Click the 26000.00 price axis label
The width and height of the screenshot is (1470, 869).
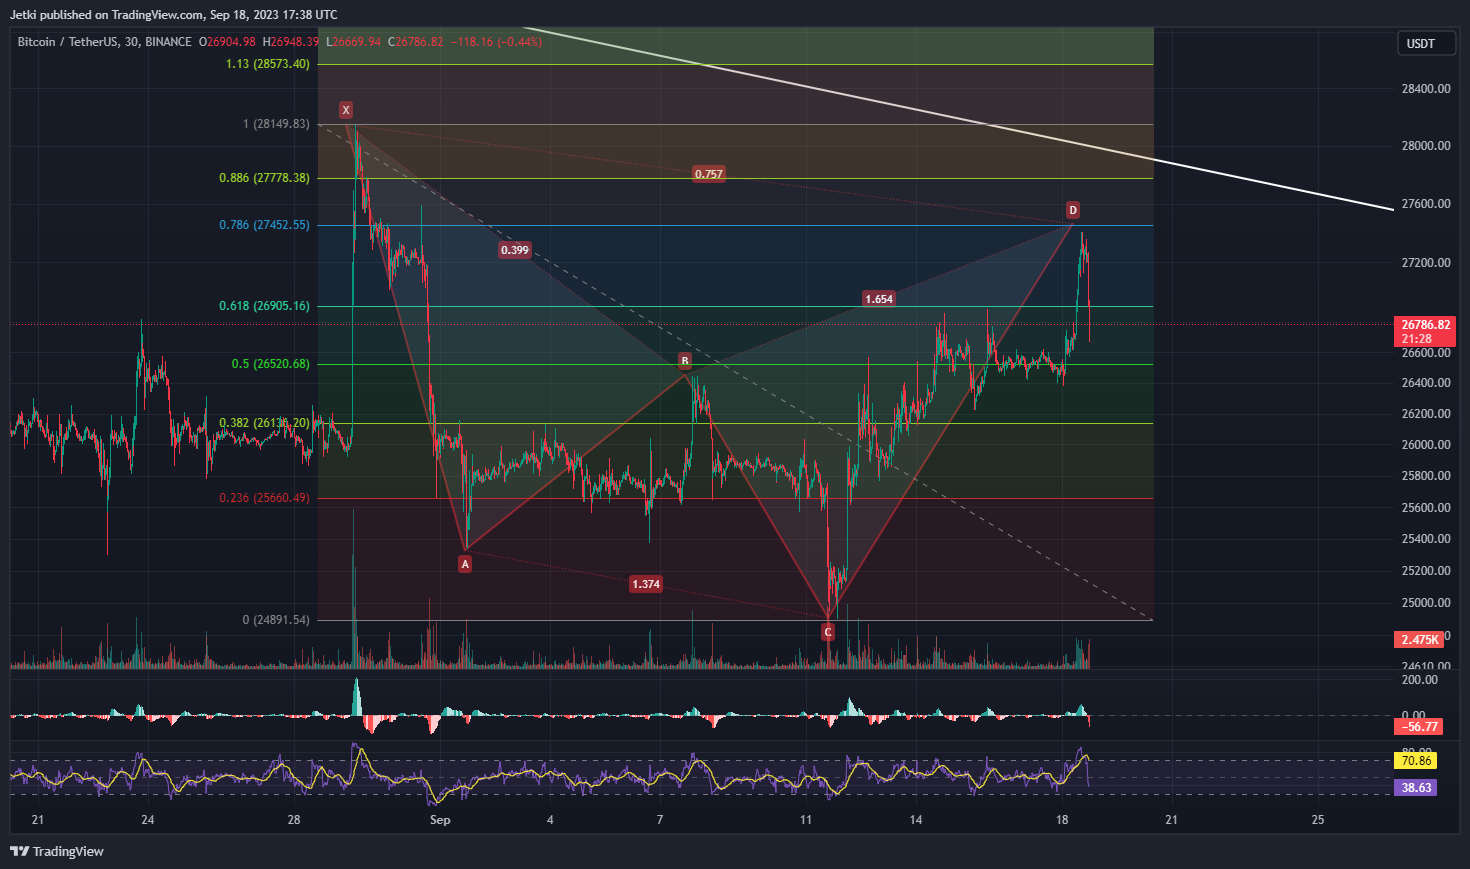pyautogui.click(x=1426, y=445)
